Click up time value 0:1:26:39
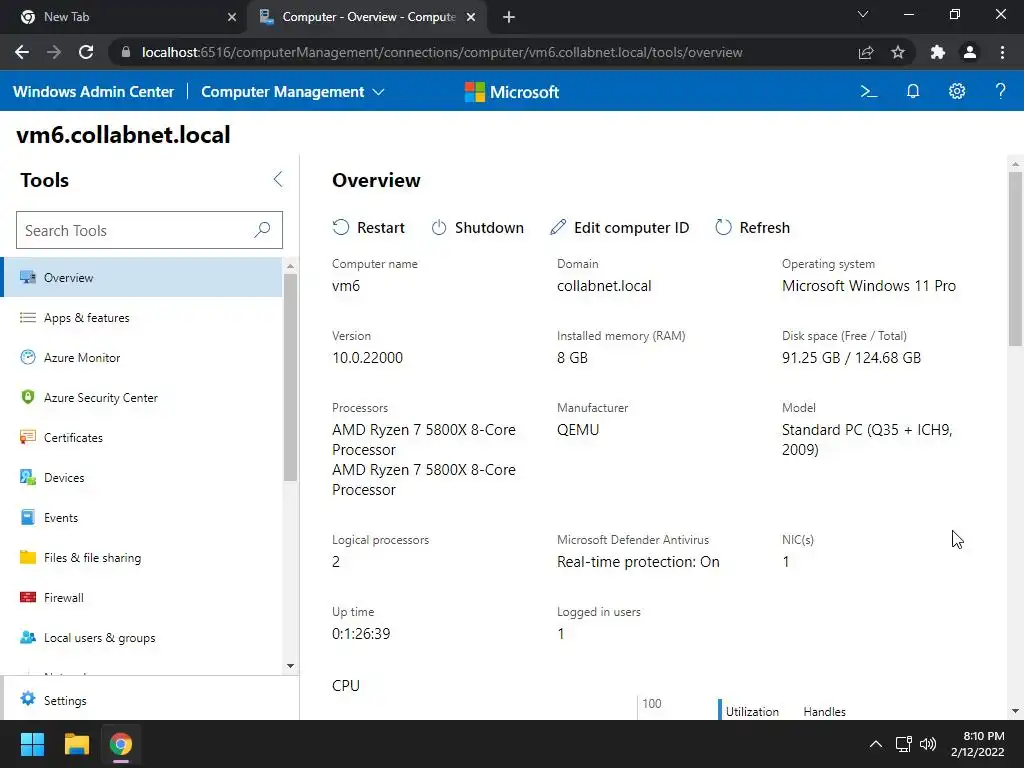Viewport: 1024px width, 768px height. [x=361, y=633]
